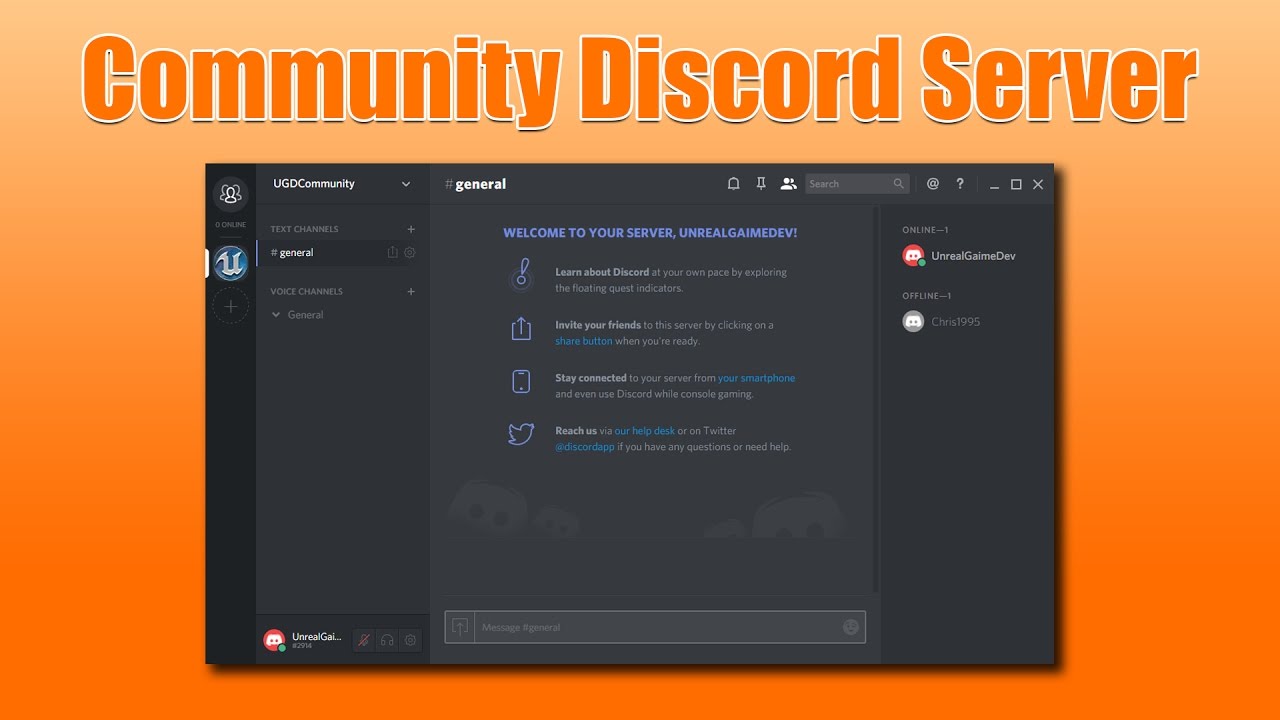This screenshot has width=1280, height=720.
Task: Click the chat area scrollbar
Action: click(876, 400)
